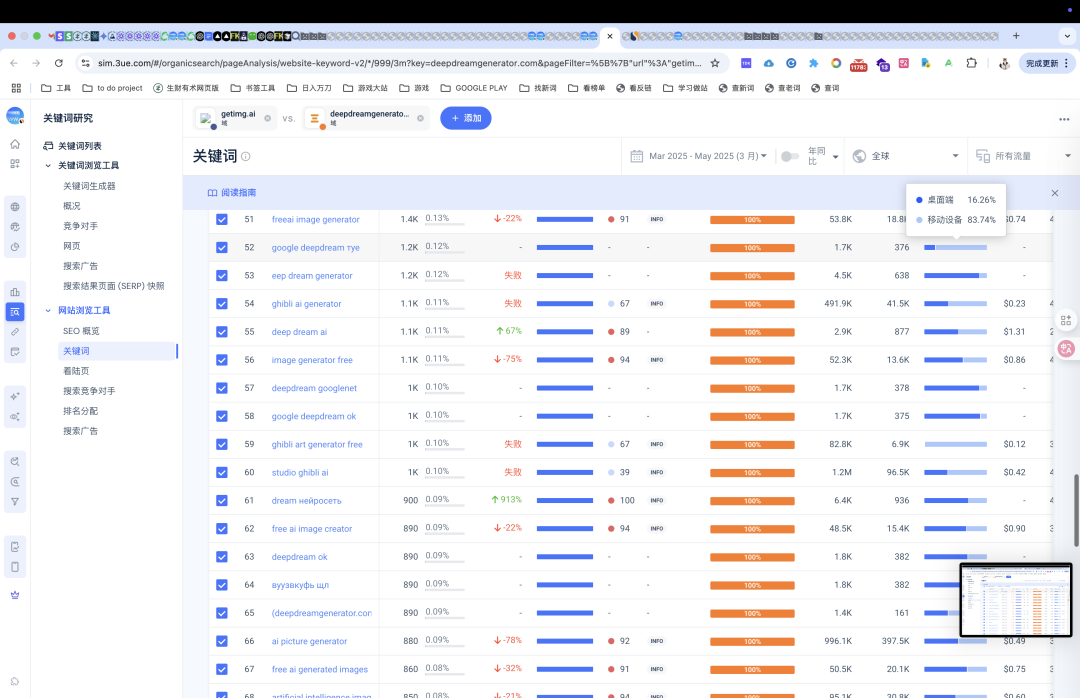Collapse the 关键词浏览工具 section
The width and height of the screenshot is (1080, 698).
click(48, 165)
